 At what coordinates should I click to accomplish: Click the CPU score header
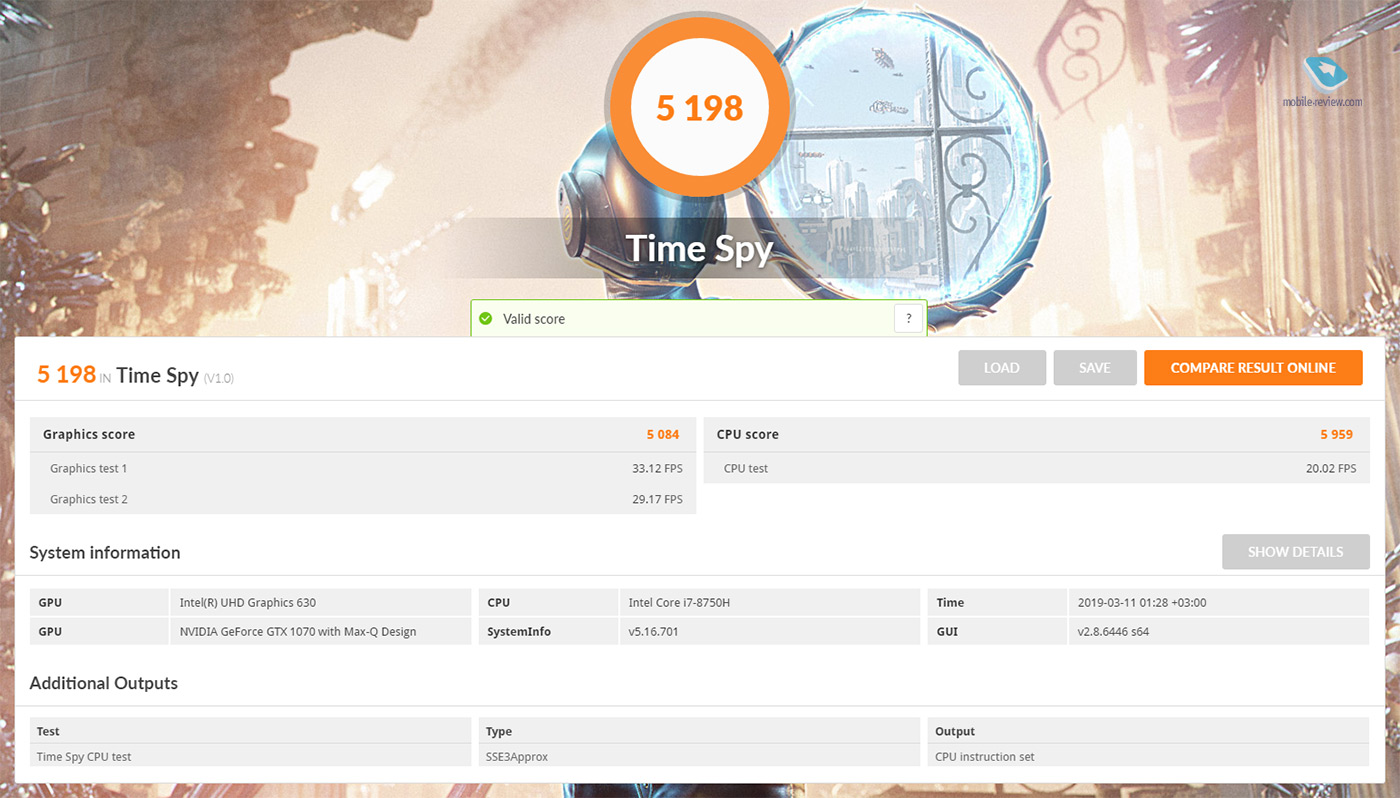pos(747,434)
